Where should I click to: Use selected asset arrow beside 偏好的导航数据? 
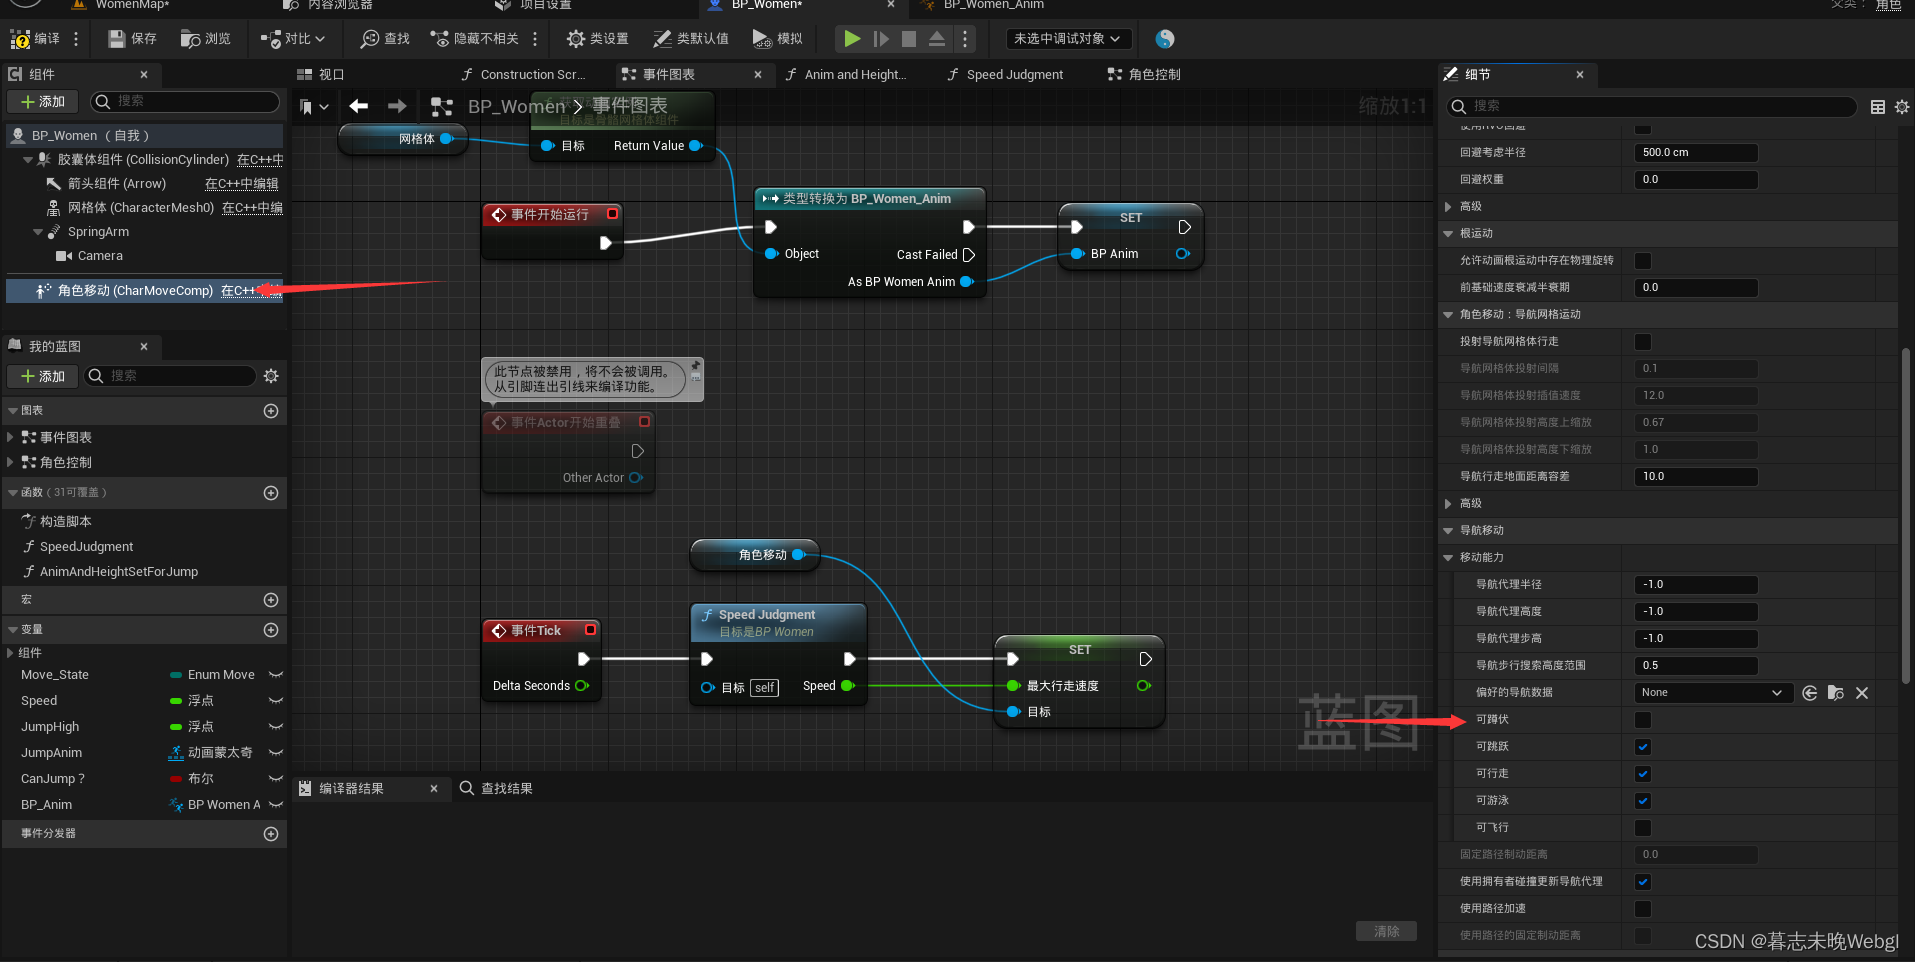tap(1810, 693)
